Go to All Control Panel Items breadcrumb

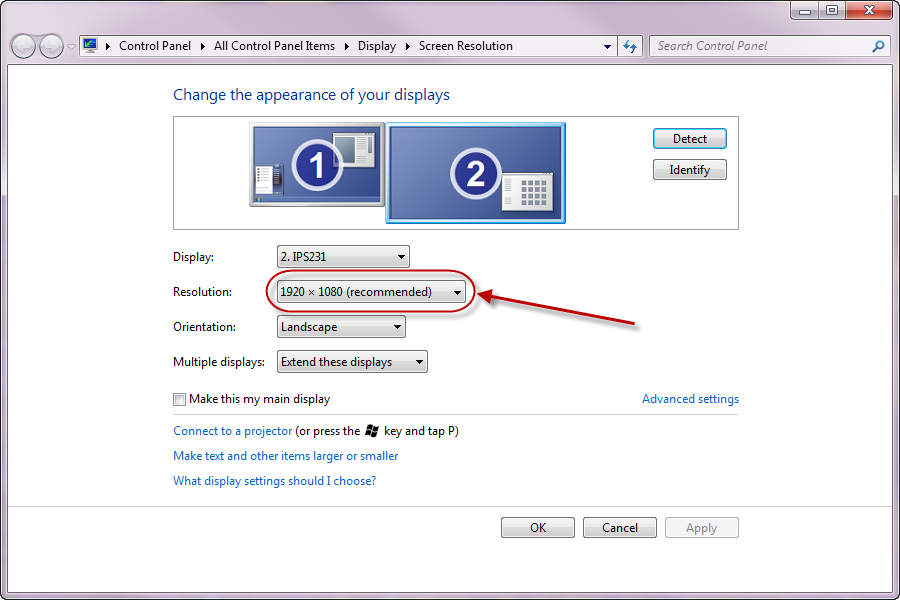[x=274, y=46]
